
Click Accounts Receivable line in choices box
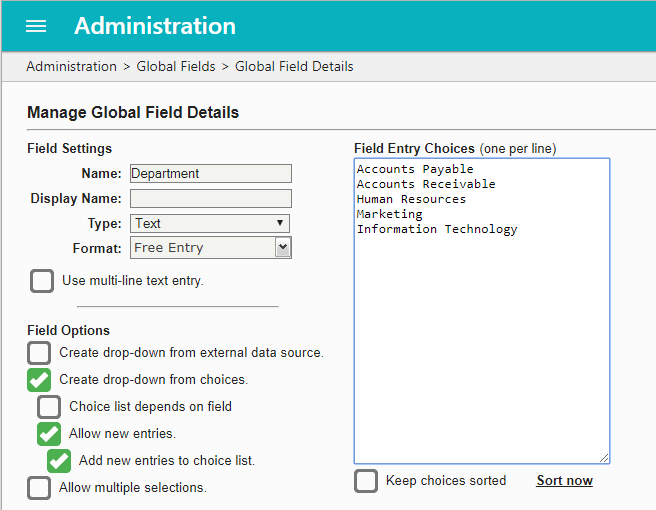pos(426,184)
